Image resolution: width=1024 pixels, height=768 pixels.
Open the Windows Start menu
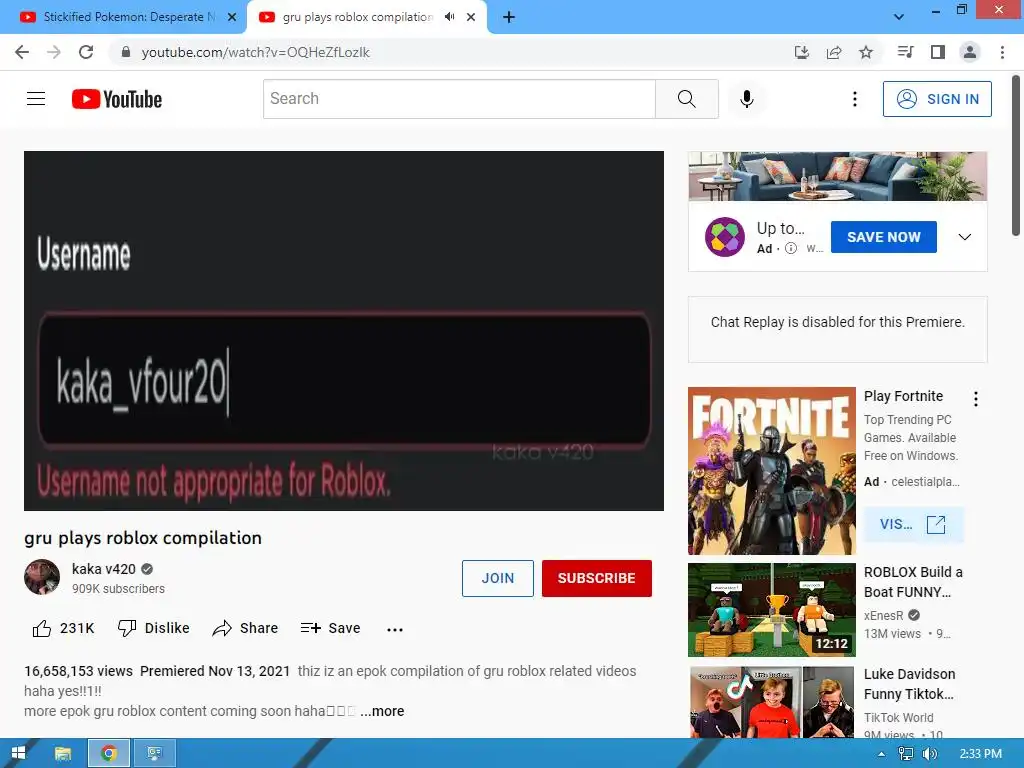click(18, 753)
